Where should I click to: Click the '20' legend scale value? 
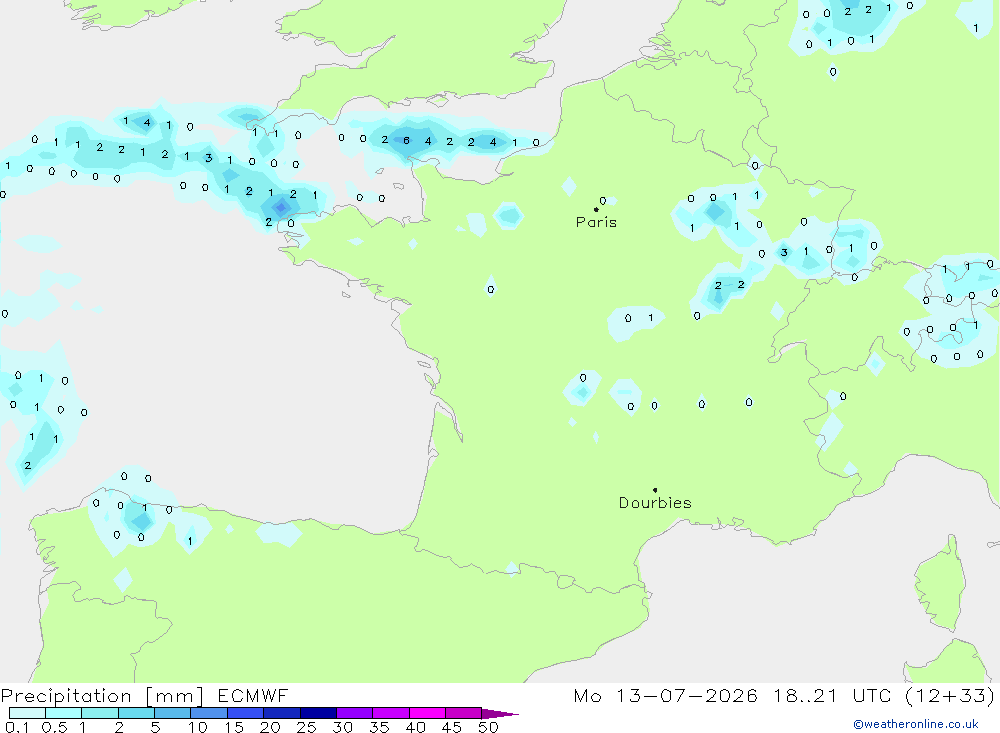coord(270,727)
